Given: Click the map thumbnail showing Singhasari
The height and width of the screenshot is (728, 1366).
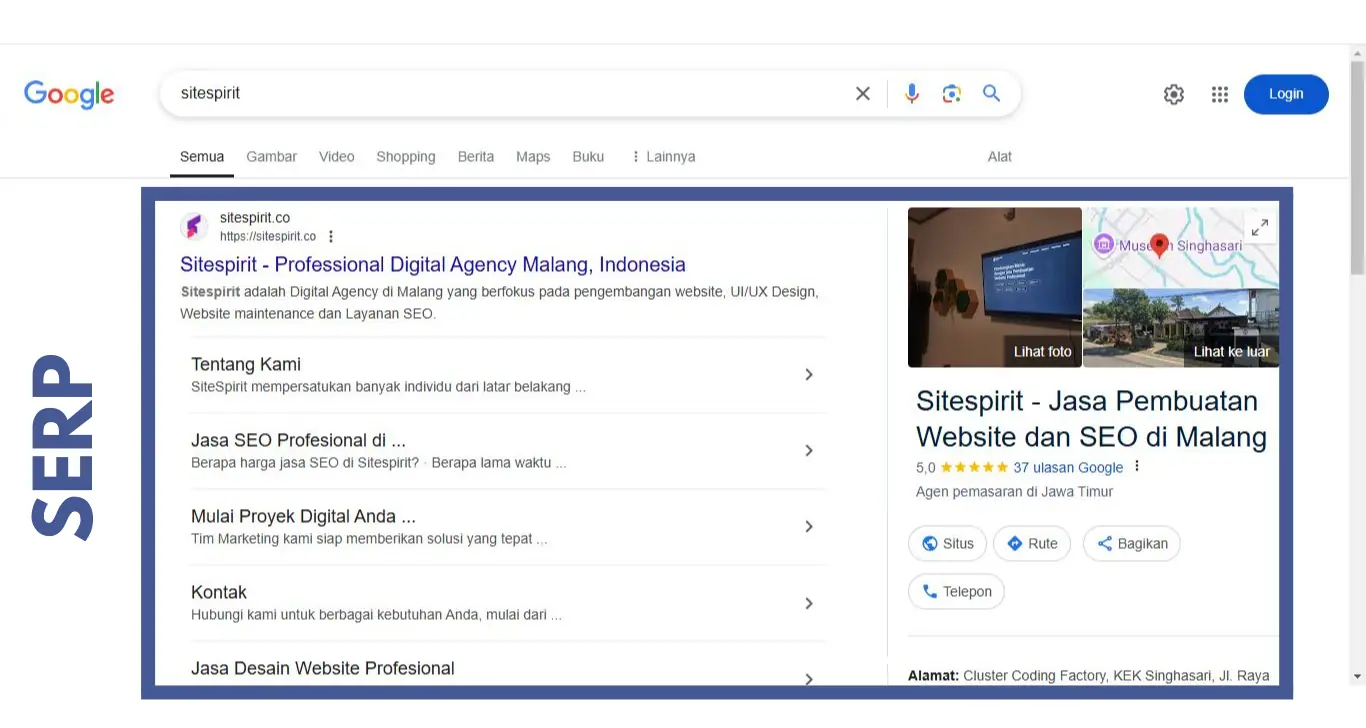Looking at the screenshot, I should [x=1181, y=247].
